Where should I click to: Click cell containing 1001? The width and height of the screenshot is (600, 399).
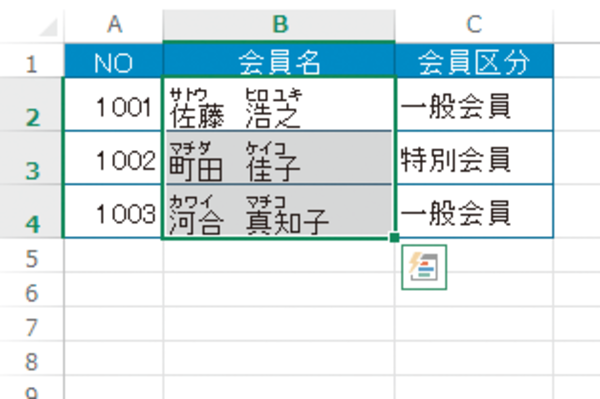pyautogui.click(x=114, y=104)
